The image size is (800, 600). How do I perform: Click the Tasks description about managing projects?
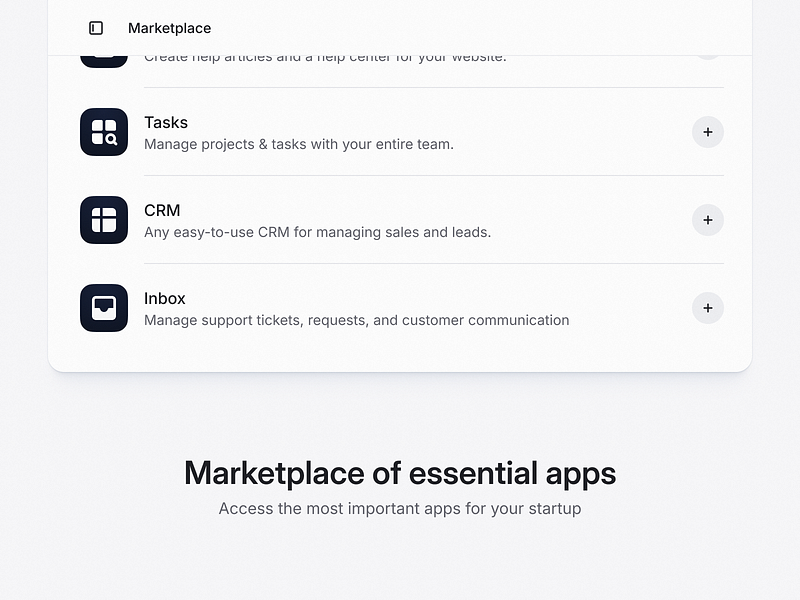point(299,144)
